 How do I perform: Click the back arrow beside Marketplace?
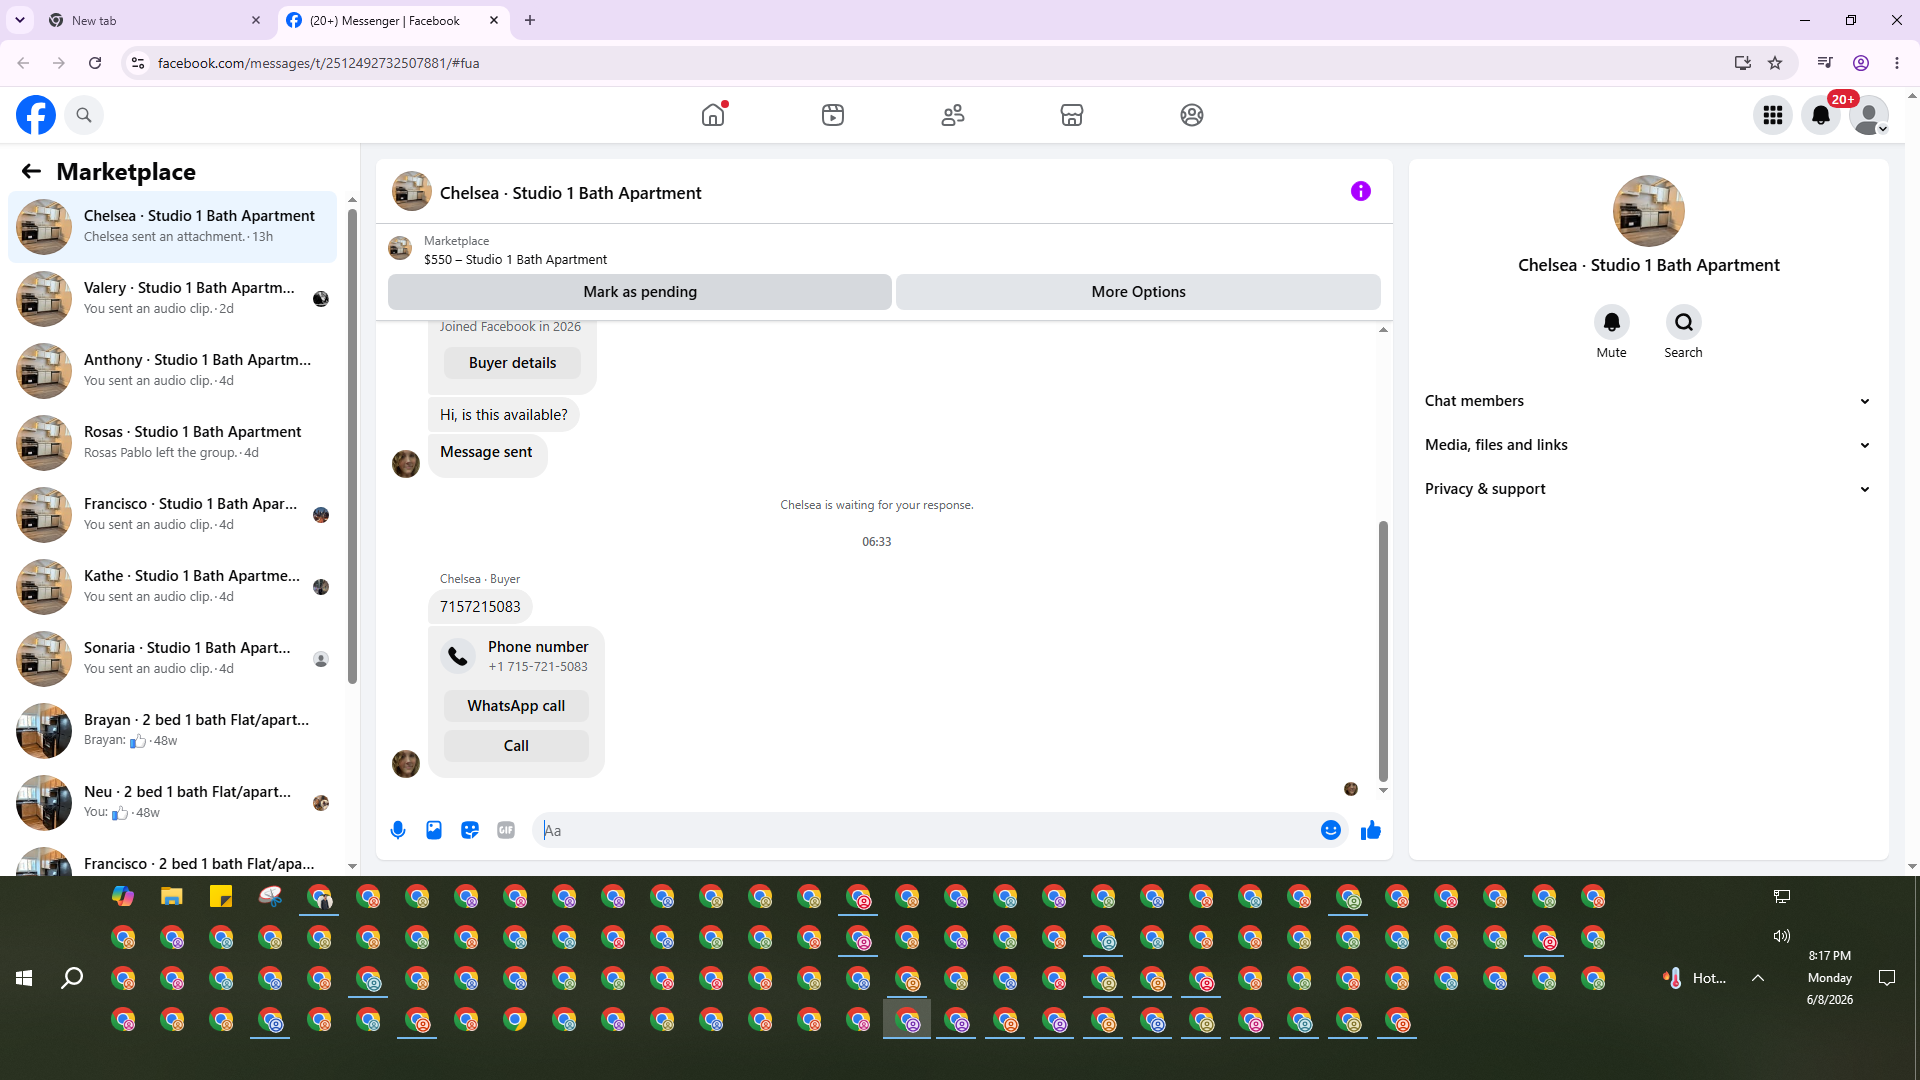31,171
